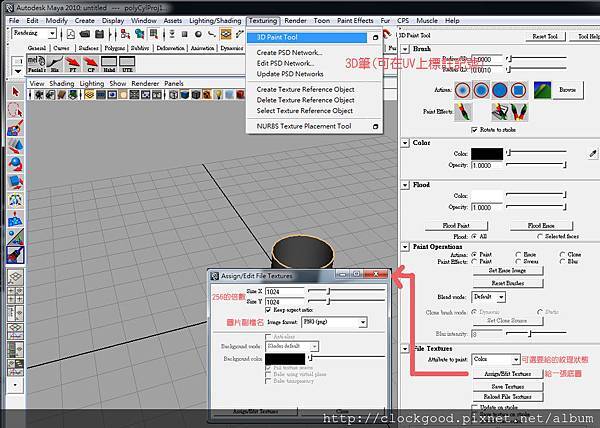Select the Move tool in toolbox
Viewport: 600px width, 428px height.
15,146
